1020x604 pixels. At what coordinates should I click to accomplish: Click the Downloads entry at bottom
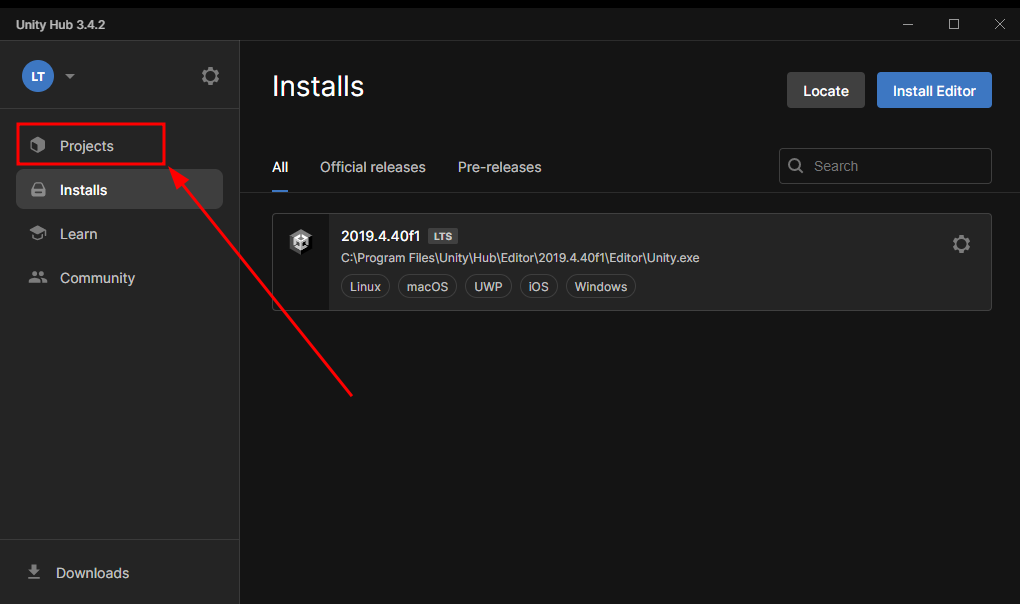pyautogui.click(x=79, y=573)
